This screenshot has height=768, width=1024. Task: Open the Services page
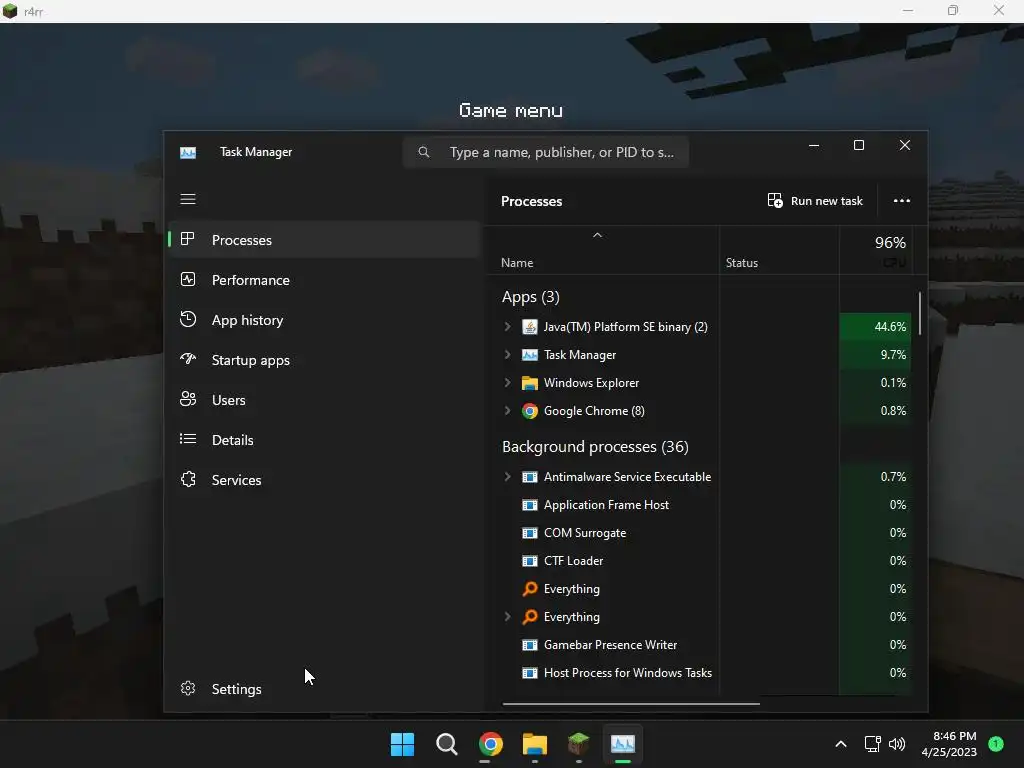click(325, 480)
